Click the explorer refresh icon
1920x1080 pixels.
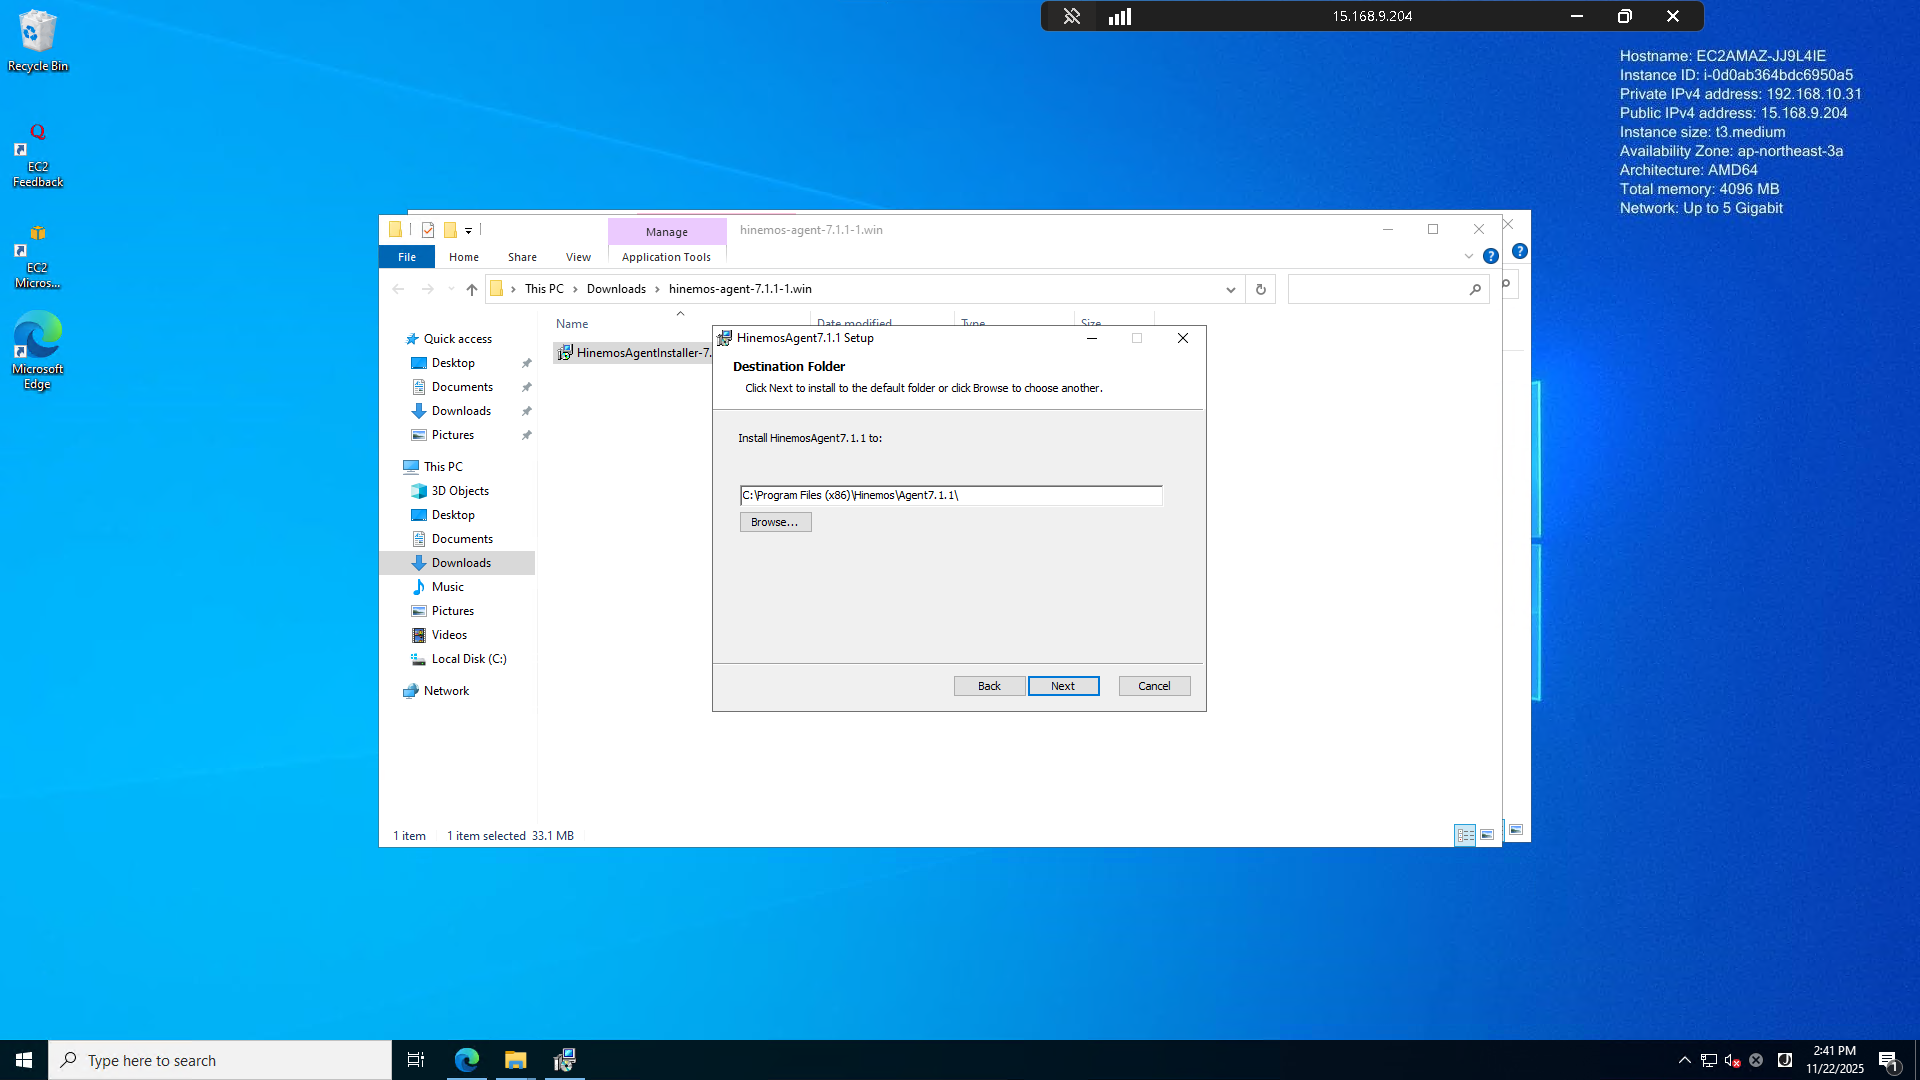pyautogui.click(x=1260, y=289)
